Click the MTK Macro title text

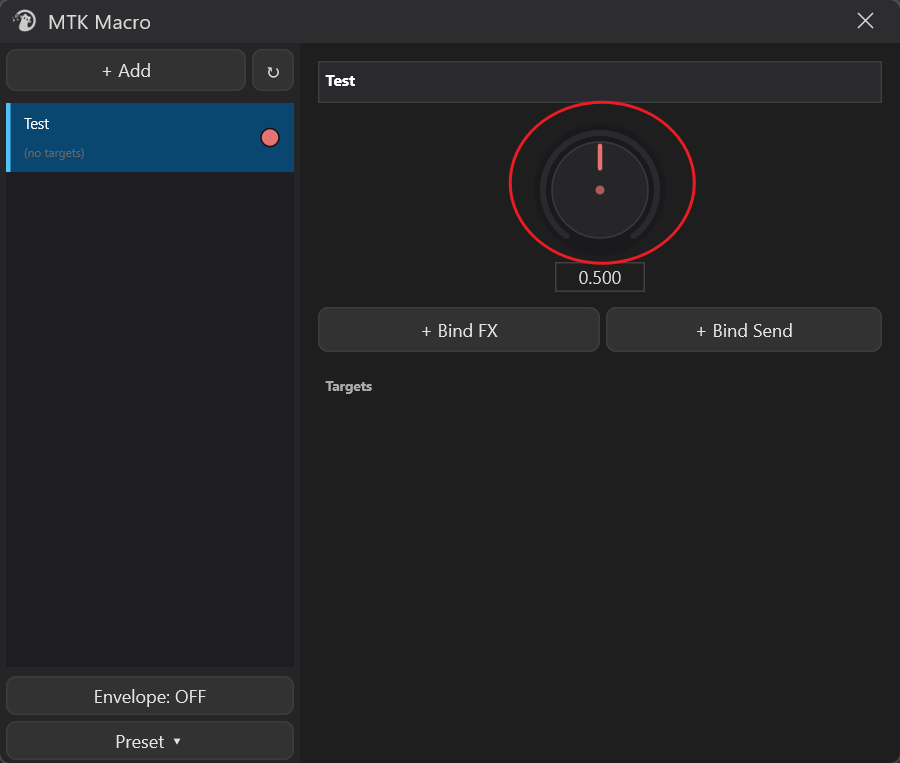(x=99, y=22)
